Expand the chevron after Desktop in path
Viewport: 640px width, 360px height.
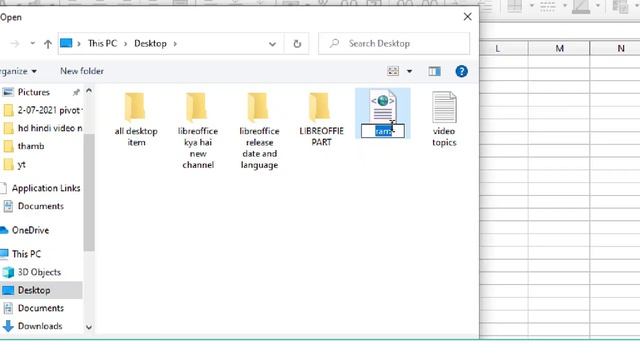175,43
